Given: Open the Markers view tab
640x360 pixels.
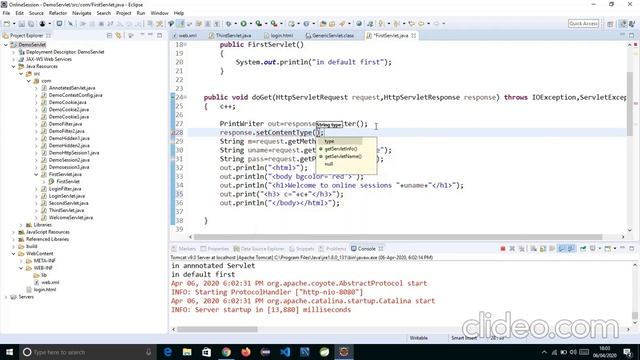Looking at the screenshot, I should (184, 249).
